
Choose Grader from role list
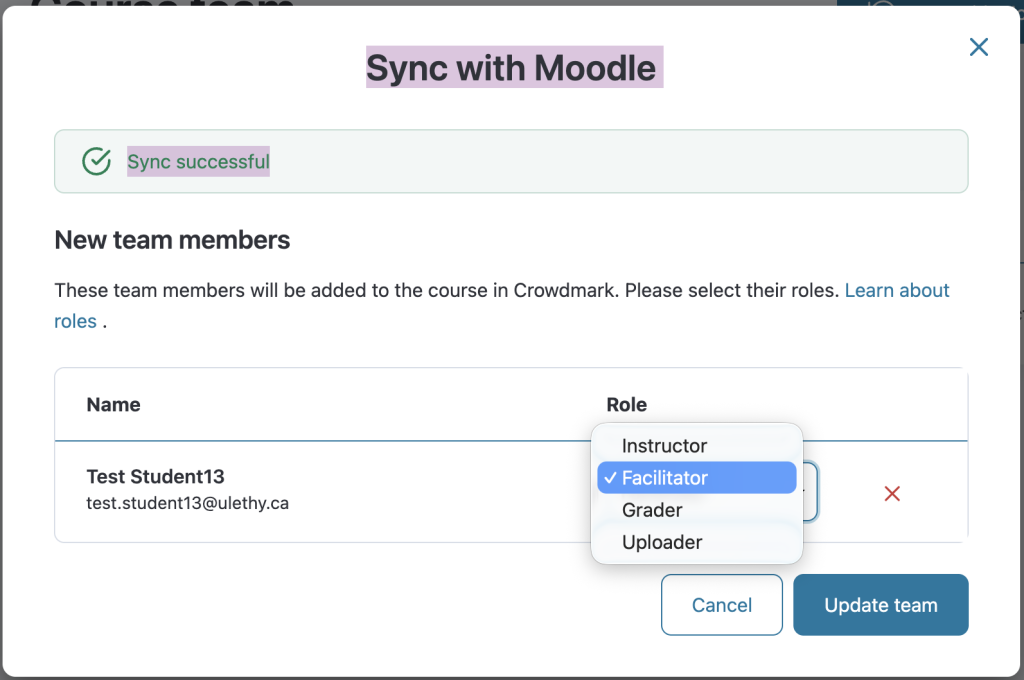point(697,510)
